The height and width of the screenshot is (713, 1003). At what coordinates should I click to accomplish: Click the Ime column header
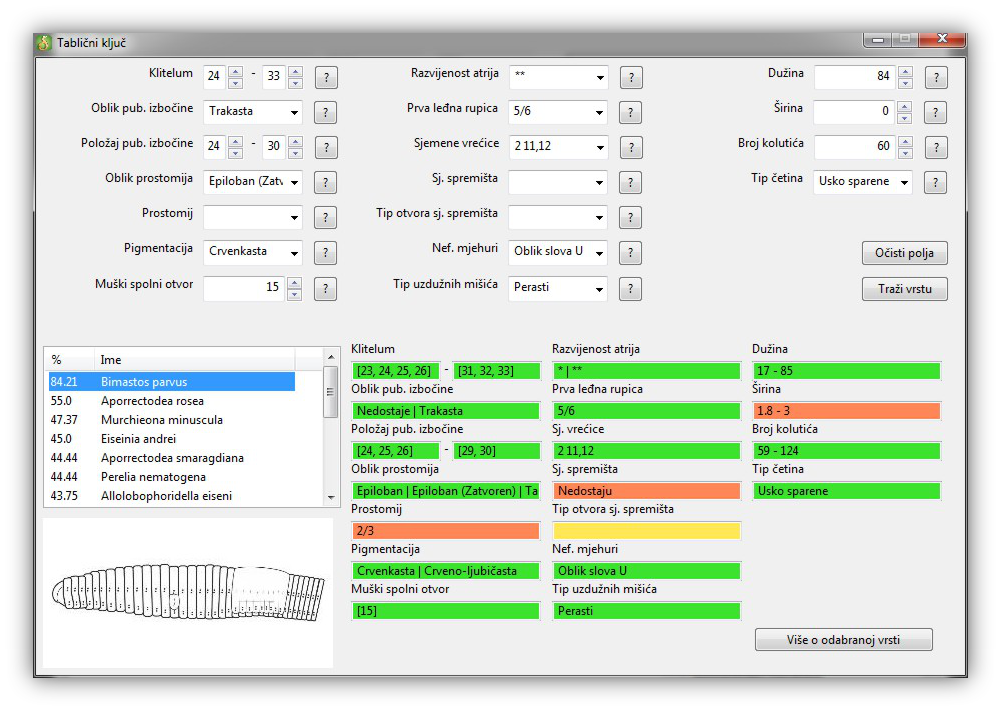pos(195,360)
